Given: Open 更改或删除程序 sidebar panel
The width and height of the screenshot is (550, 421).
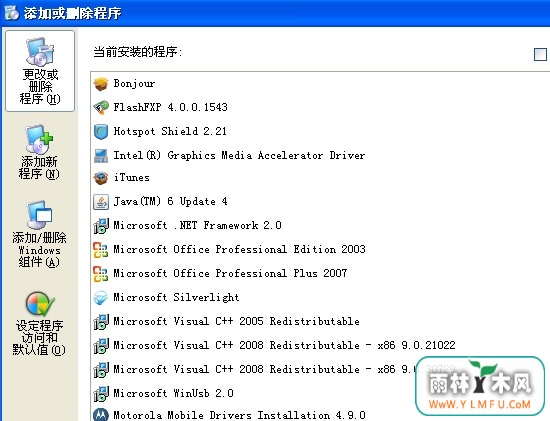Looking at the screenshot, I should coord(40,71).
